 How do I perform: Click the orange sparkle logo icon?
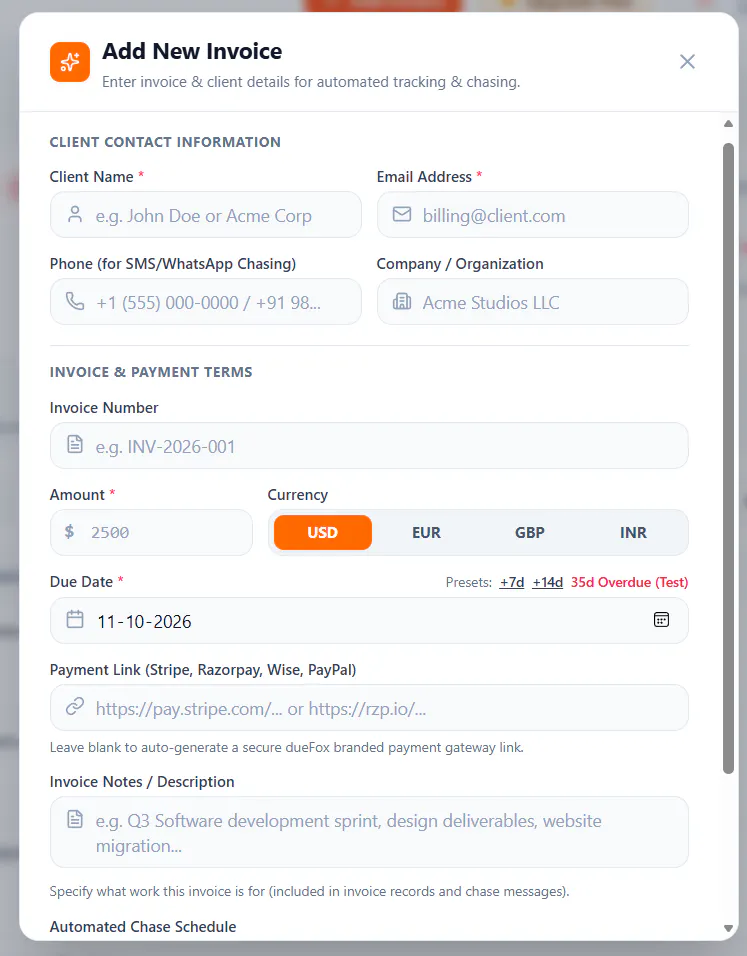pos(70,62)
